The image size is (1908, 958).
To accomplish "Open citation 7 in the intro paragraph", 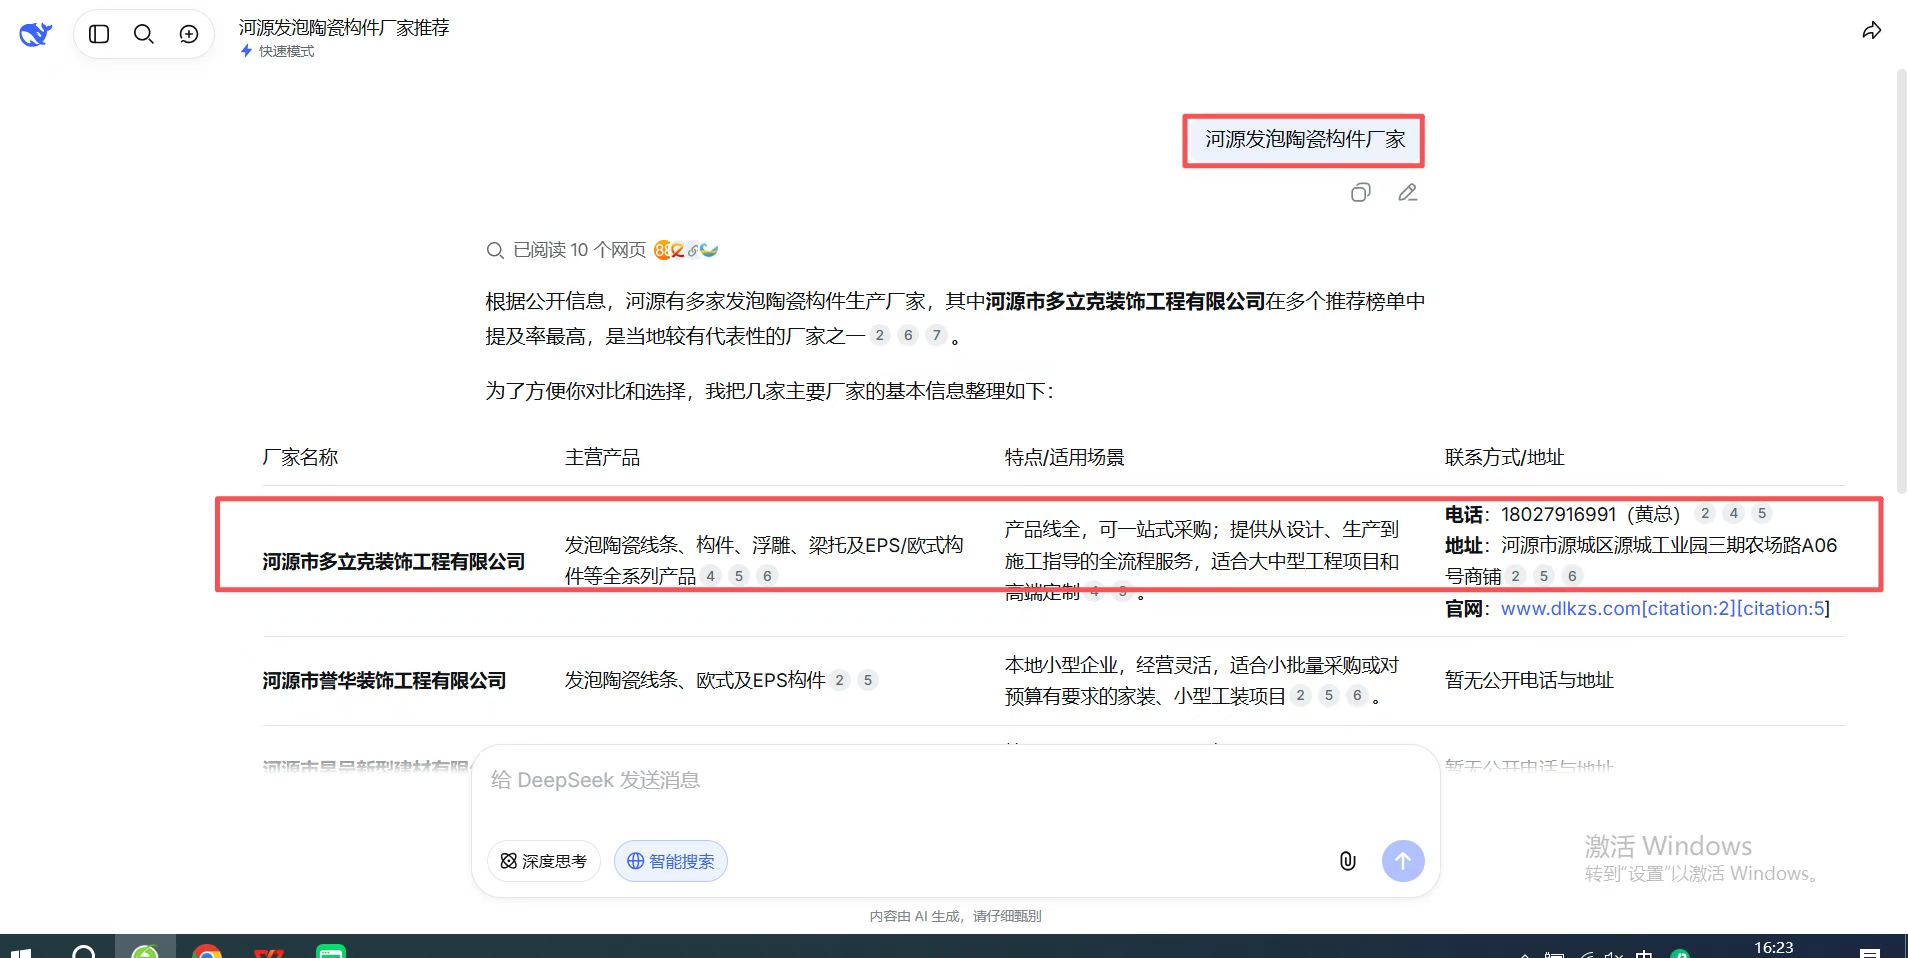I will pyautogui.click(x=936, y=335).
